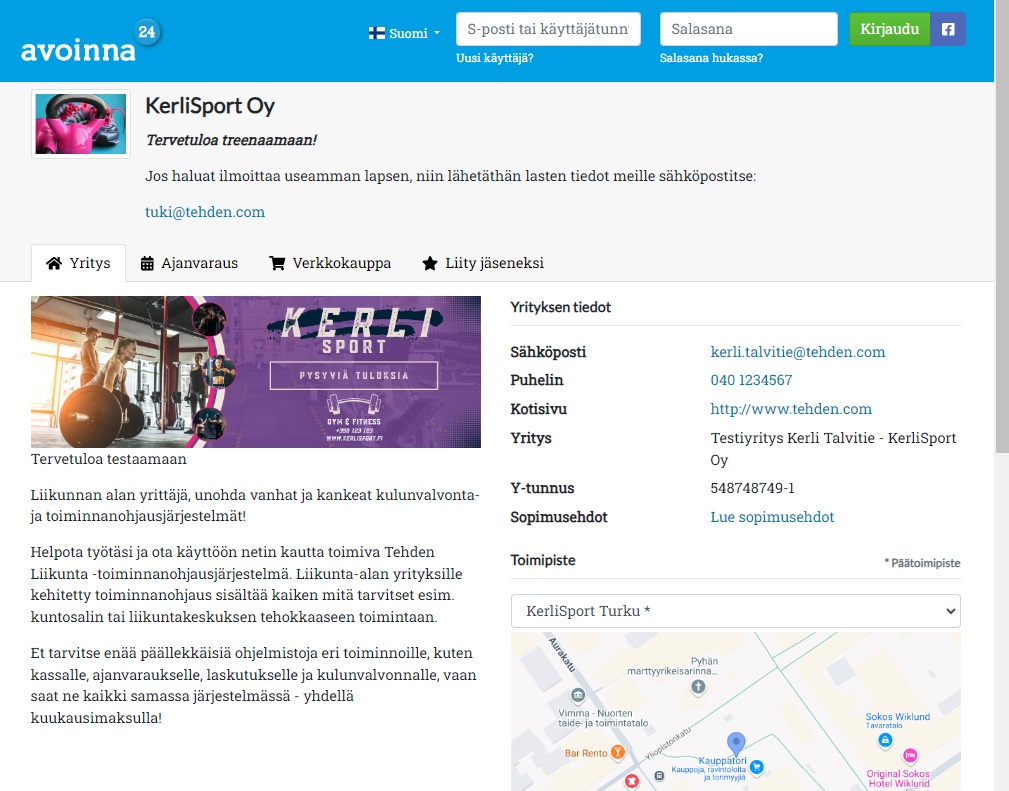1009x791 pixels.
Task: Click the Original Sokos Hotel Wiklund marker
Action: pyautogui.click(x=910, y=755)
